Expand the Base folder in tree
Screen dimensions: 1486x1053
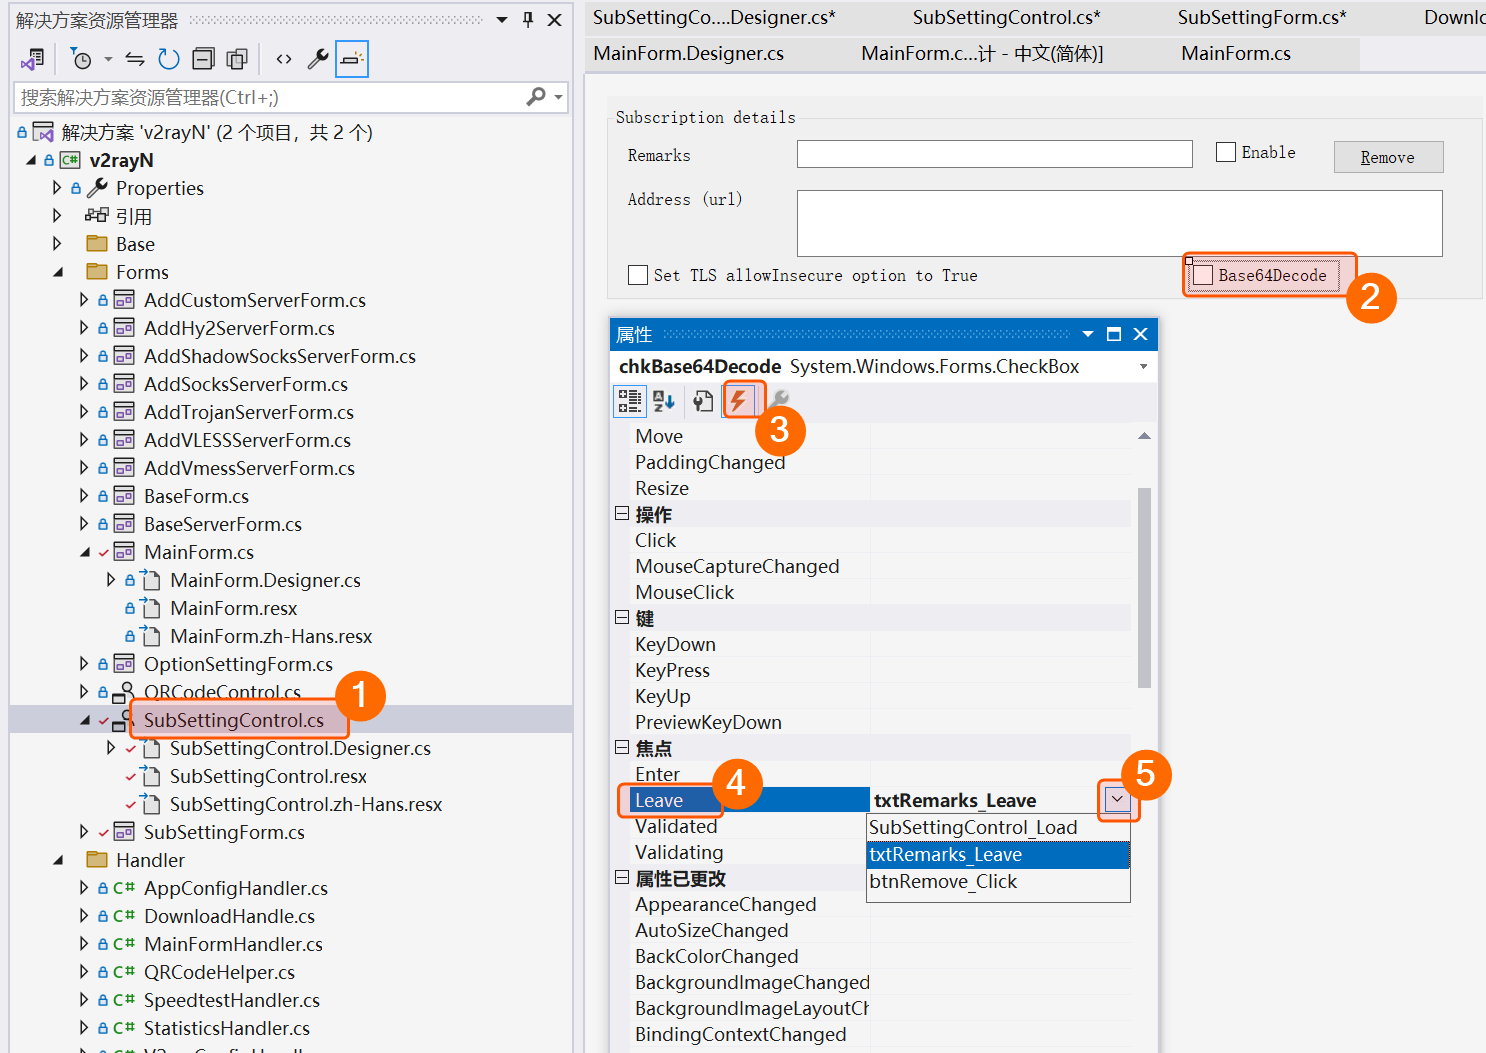pyautogui.click(x=57, y=244)
